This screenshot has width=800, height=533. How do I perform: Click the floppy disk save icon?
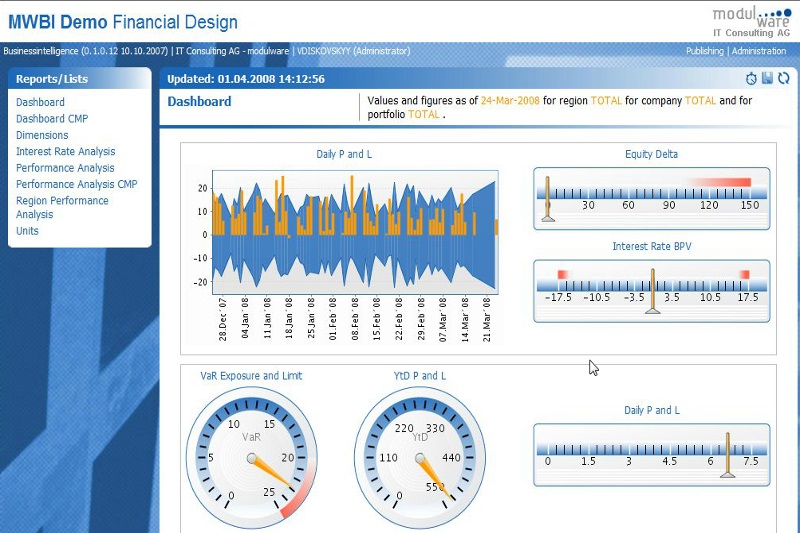coord(767,78)
